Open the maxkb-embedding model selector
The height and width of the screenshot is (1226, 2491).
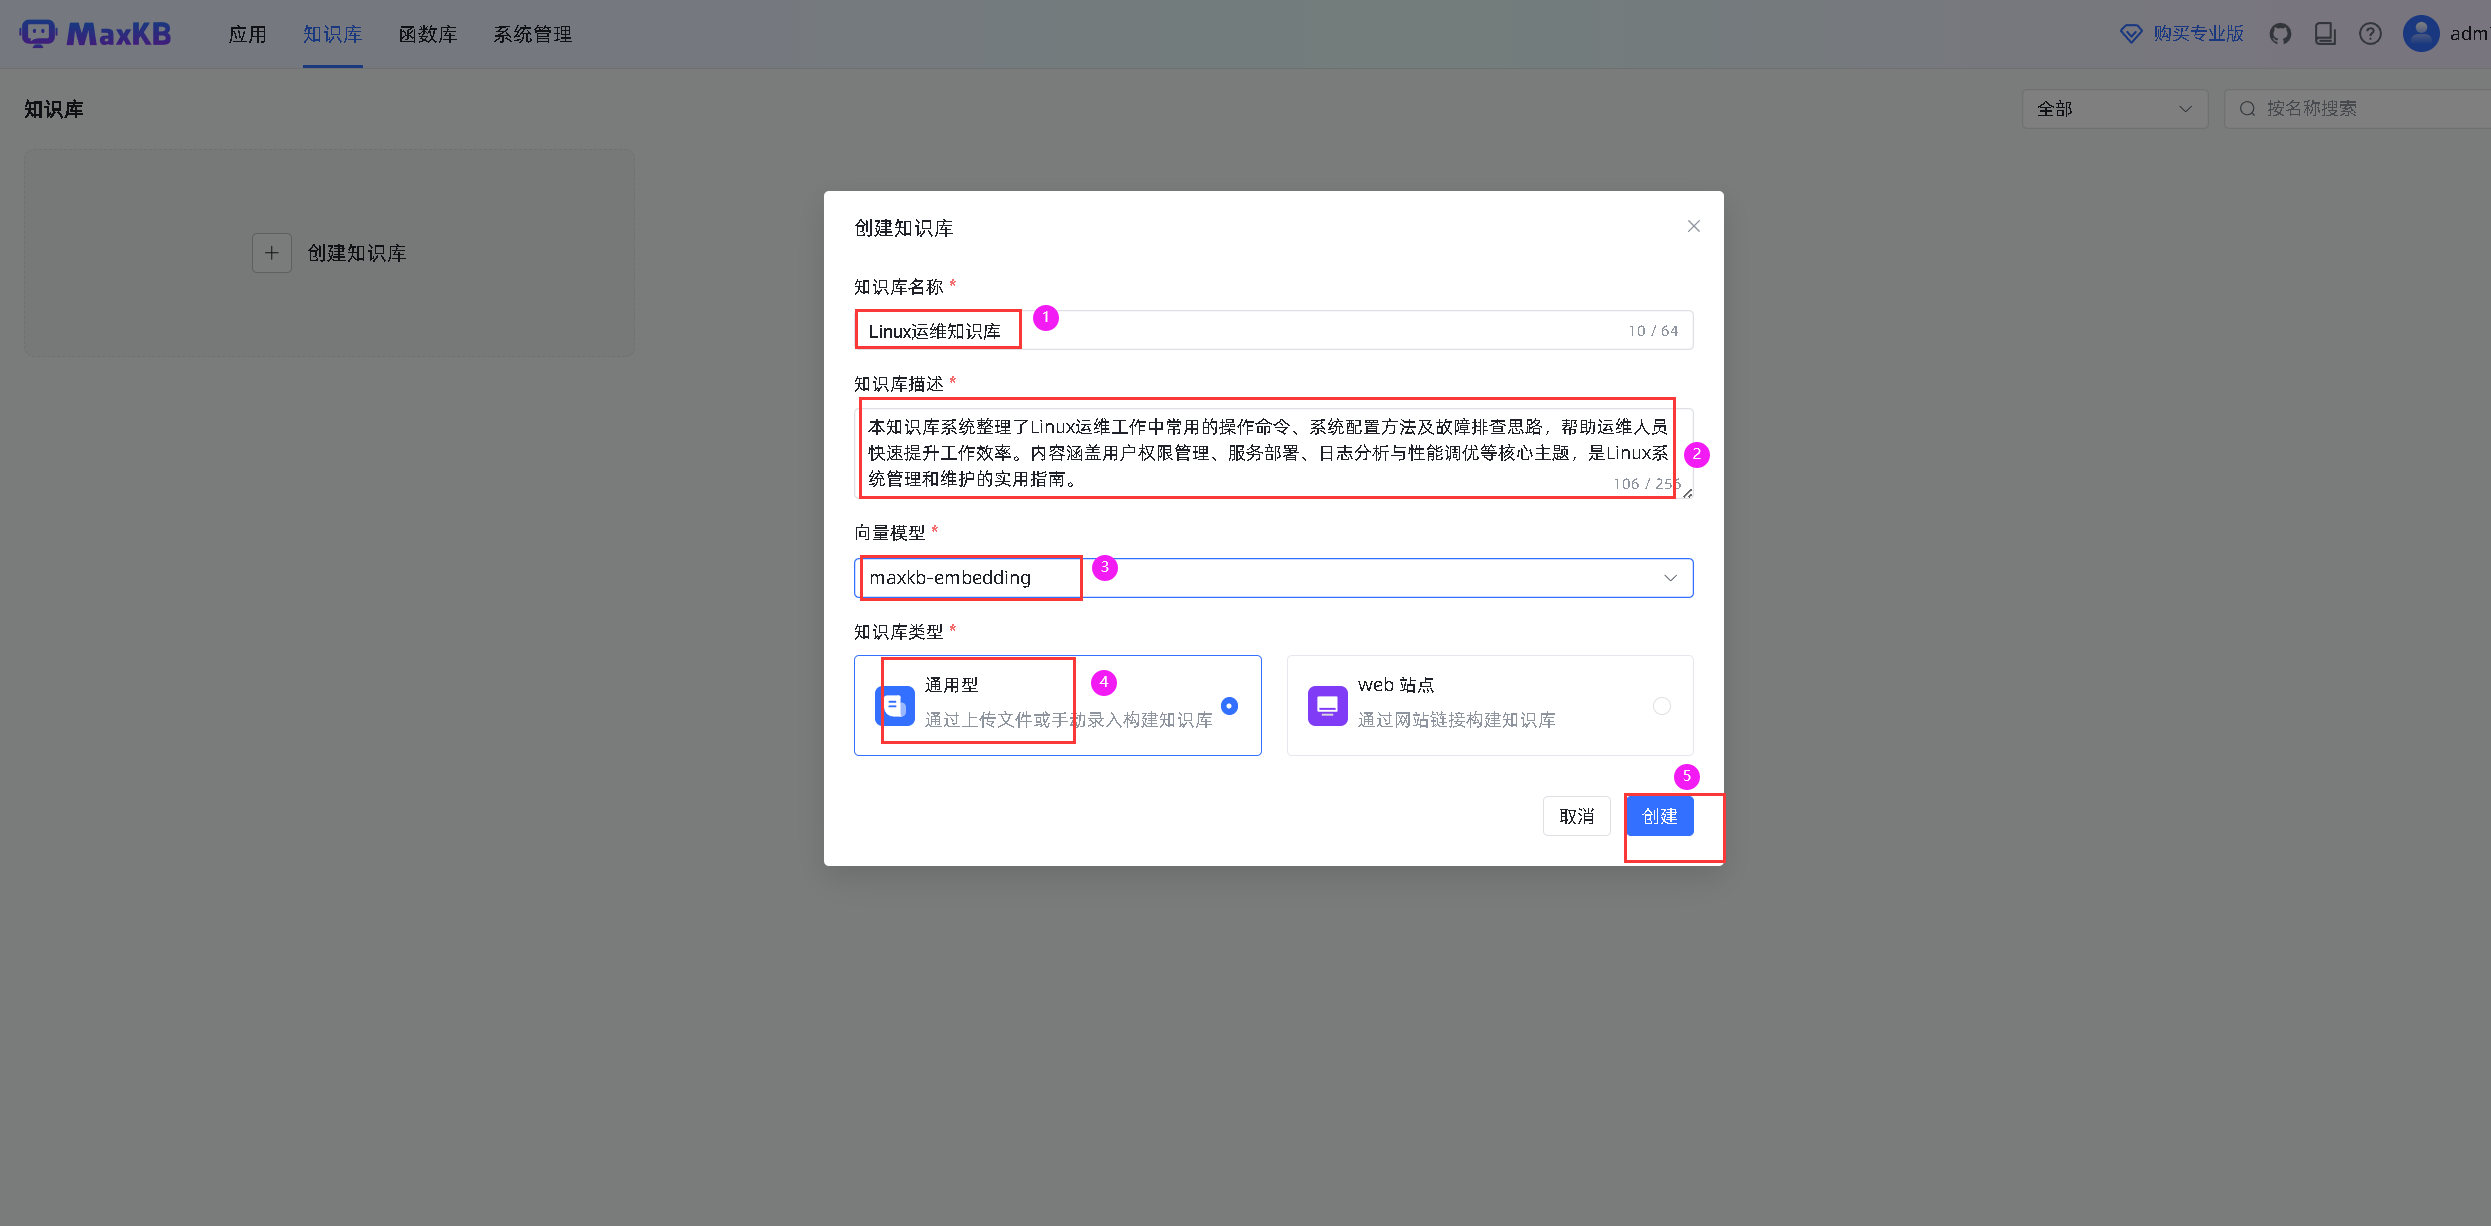970,577
